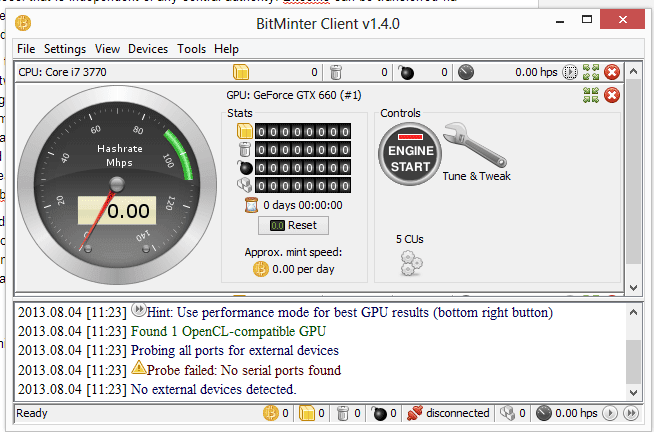Click the BitMinter bitcoin title bar icon
This screenshot has width=654, height=432.
tap(23, 23)
